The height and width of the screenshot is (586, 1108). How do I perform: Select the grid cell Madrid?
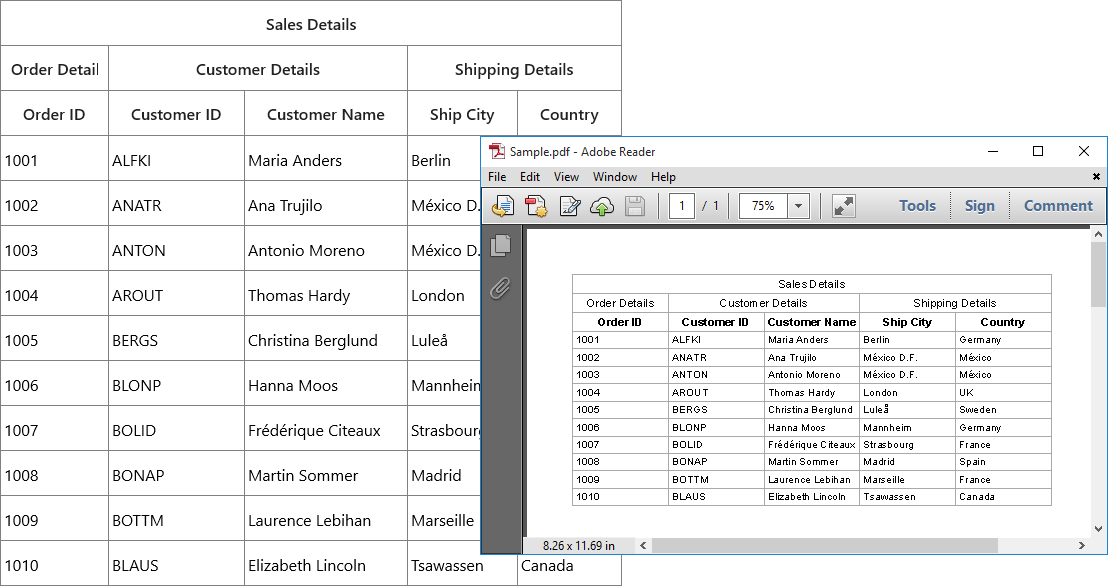coord(444,476)
